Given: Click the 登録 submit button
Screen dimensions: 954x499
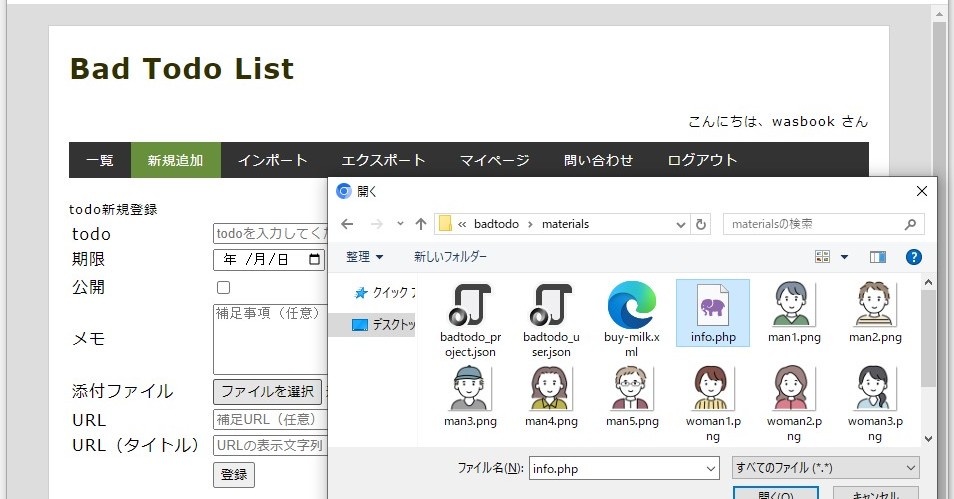Looking at the screenshot, I should 234,474.
